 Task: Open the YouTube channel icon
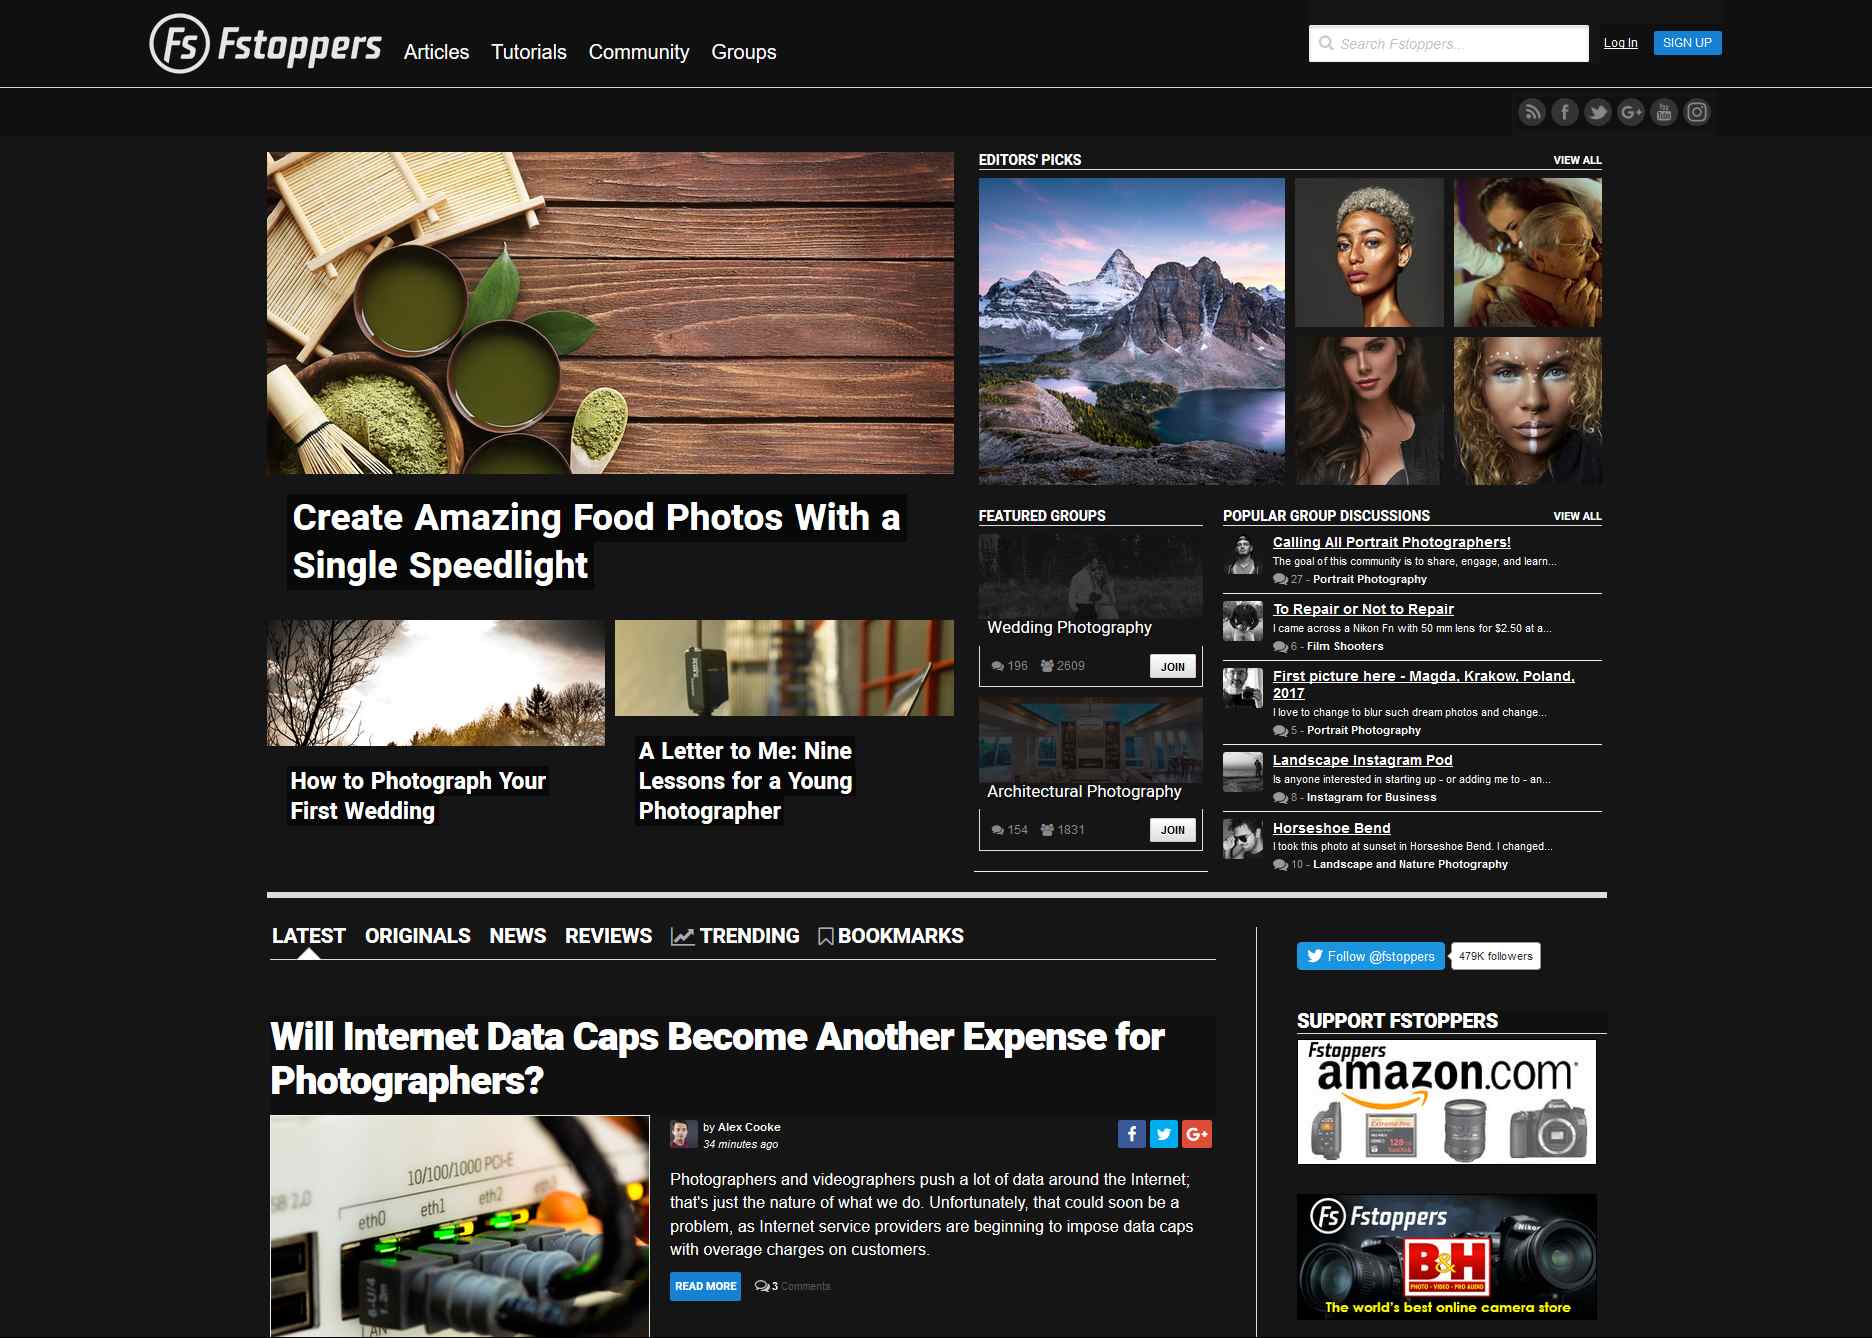pos(1664,112)
